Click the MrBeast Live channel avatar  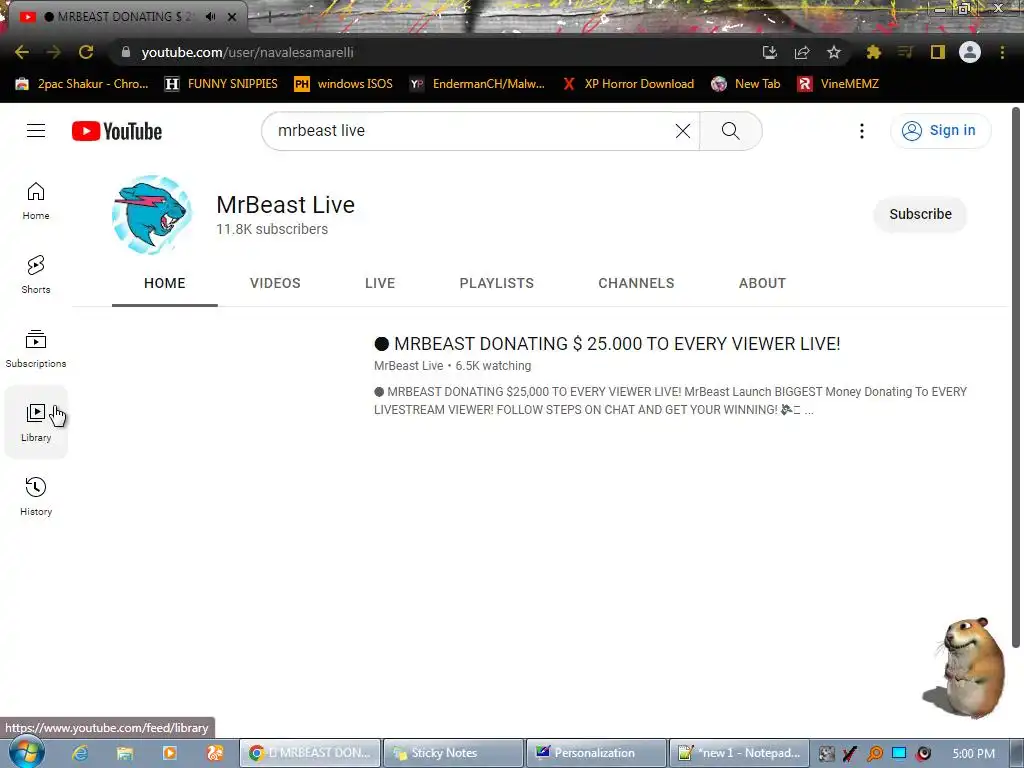152,214
